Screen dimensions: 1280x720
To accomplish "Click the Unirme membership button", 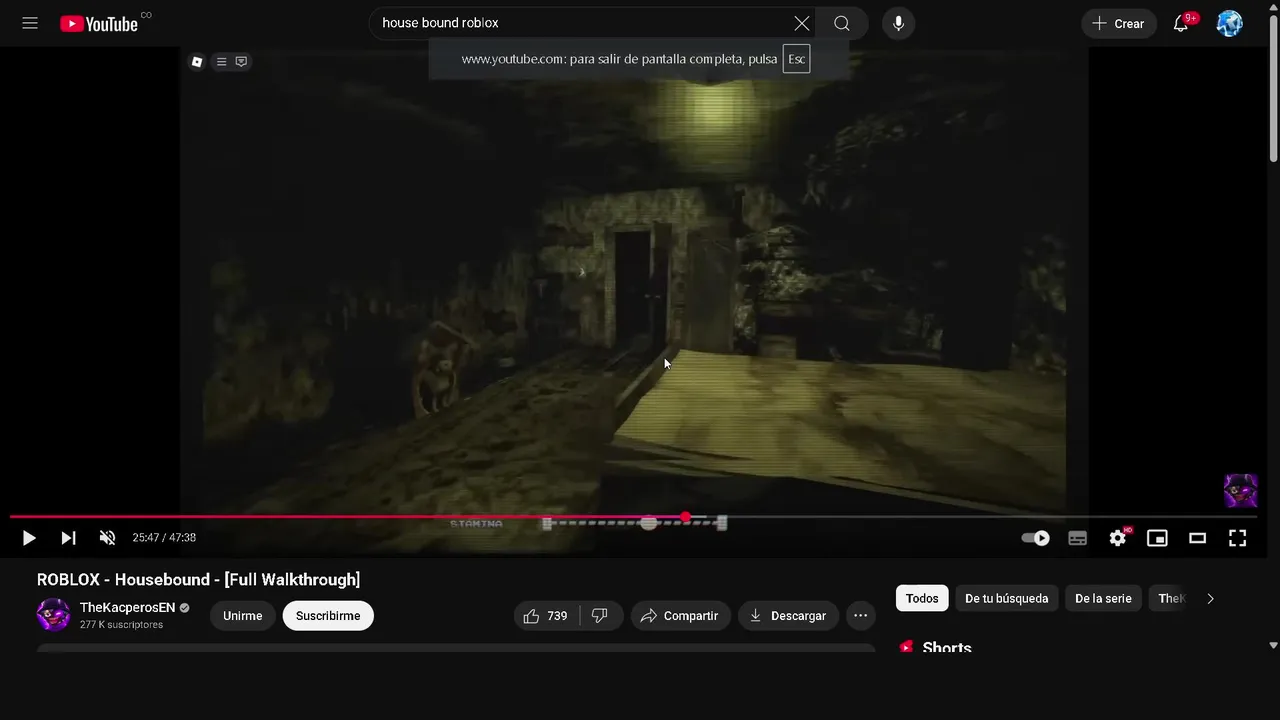I will coord(242,616).
